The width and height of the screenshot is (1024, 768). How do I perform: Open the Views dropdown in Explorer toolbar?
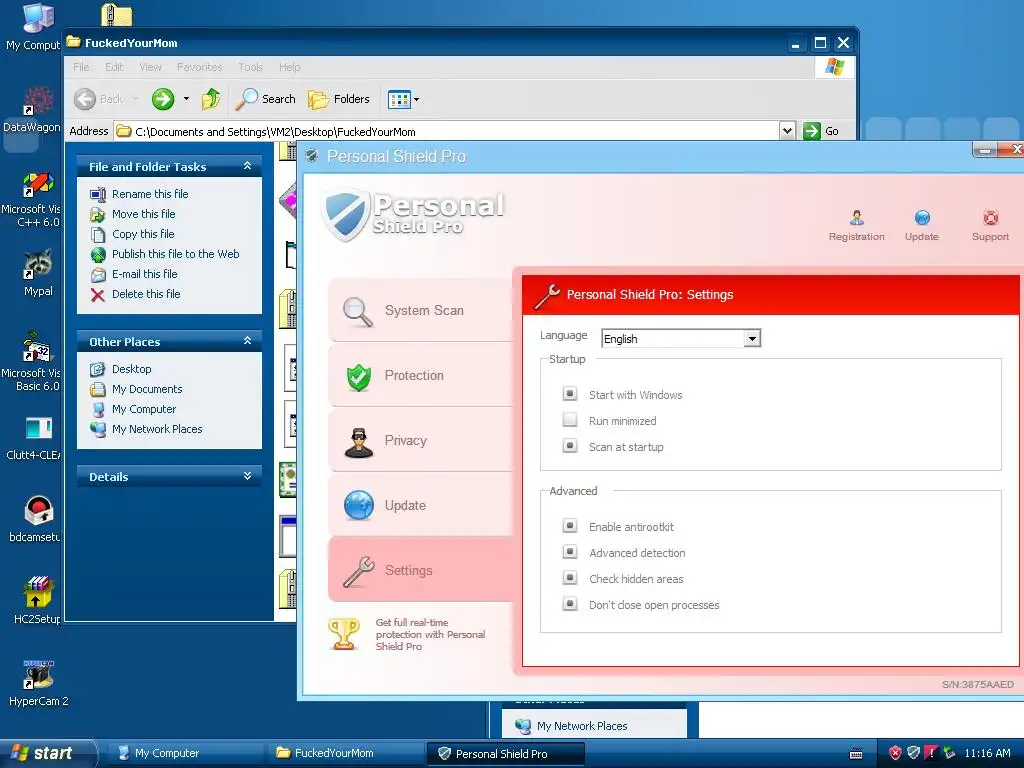click(x=403, y=99)
